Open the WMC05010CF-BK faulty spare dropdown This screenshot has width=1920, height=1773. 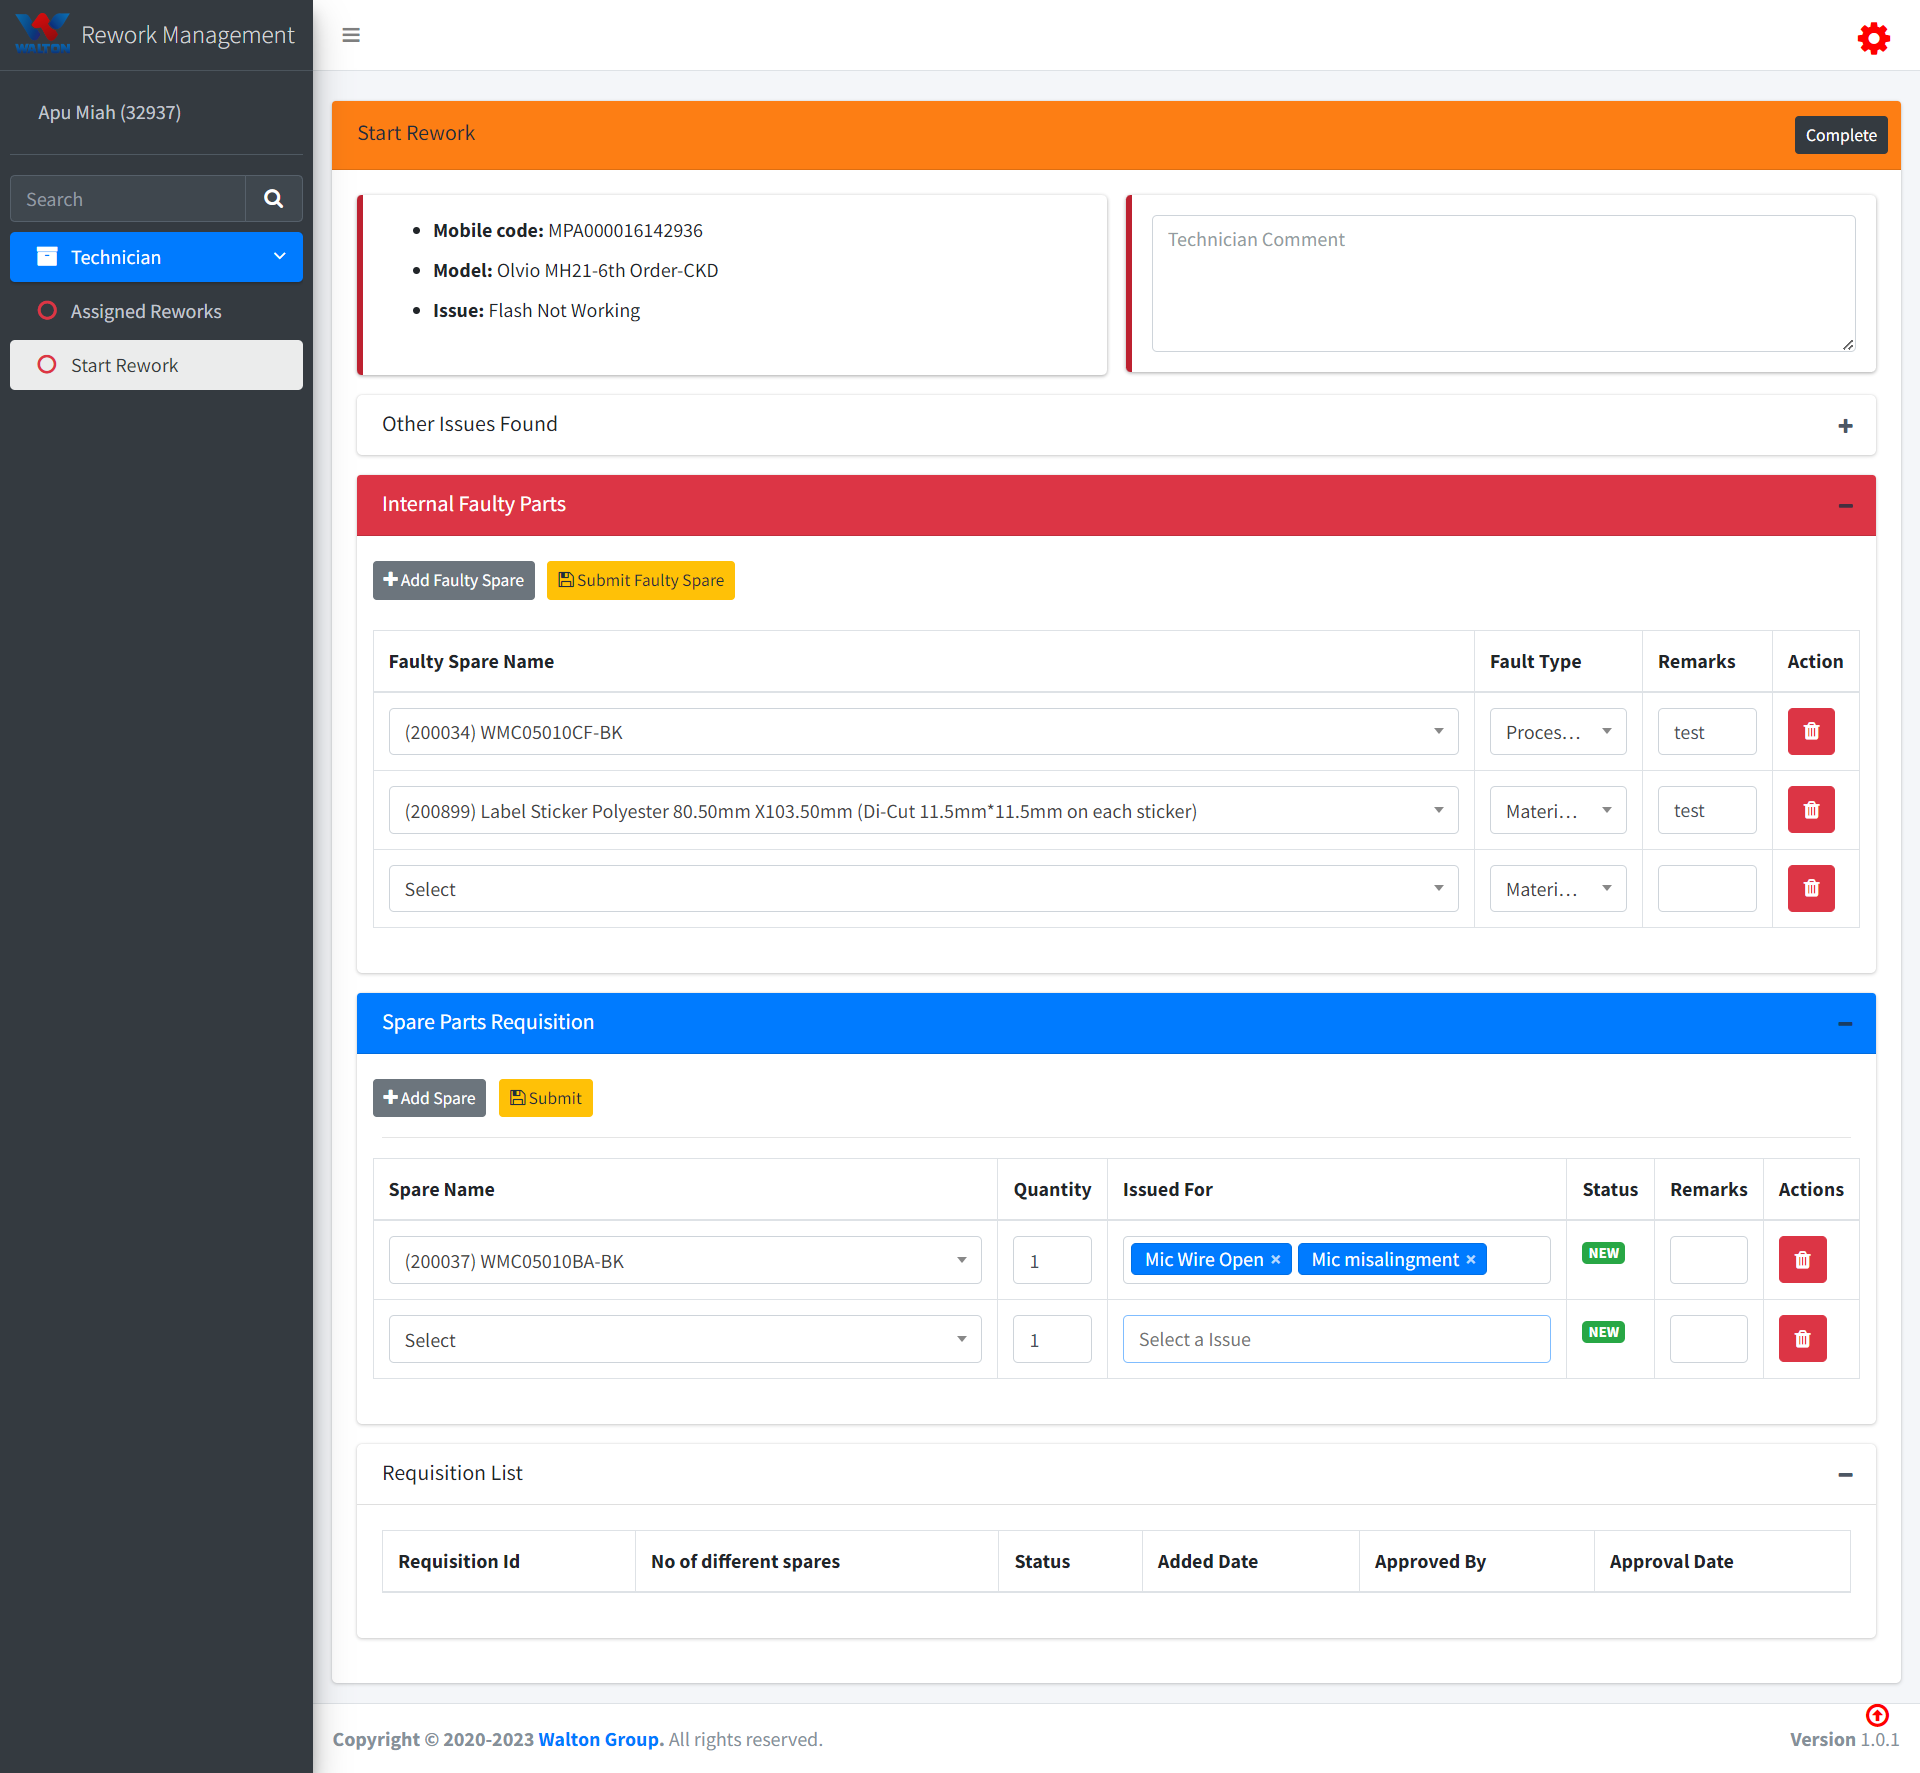click(922, 732)
